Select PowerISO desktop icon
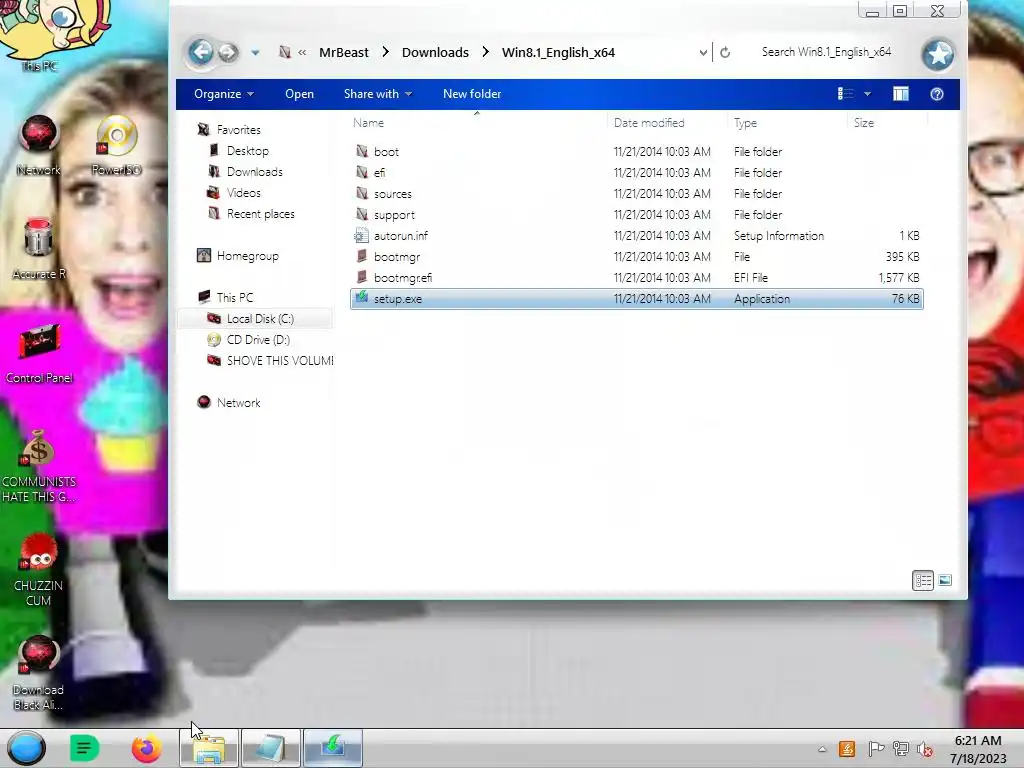 116,145
